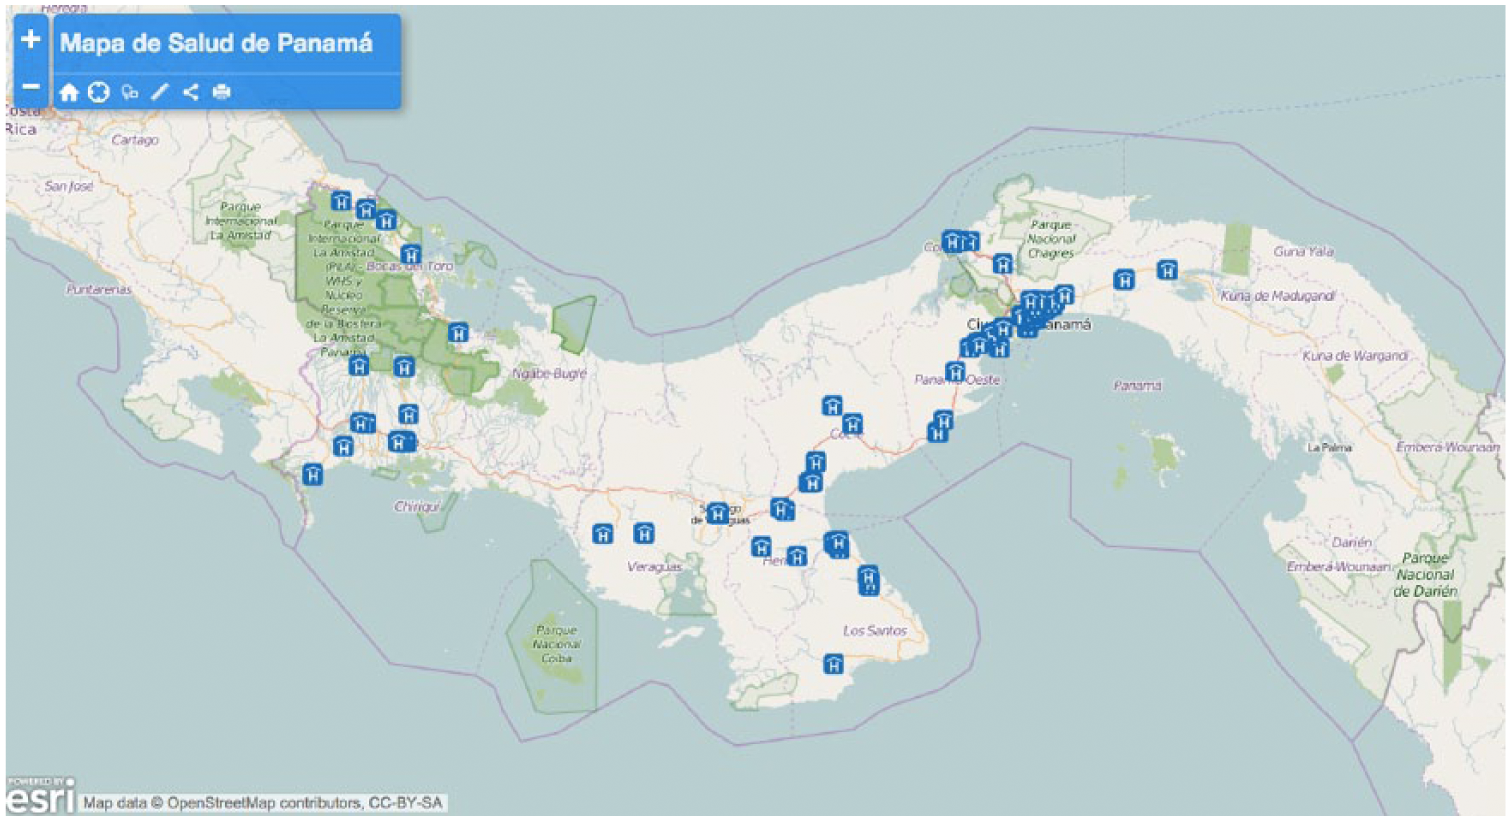Click the La Palma town label

coord(1330,448)
